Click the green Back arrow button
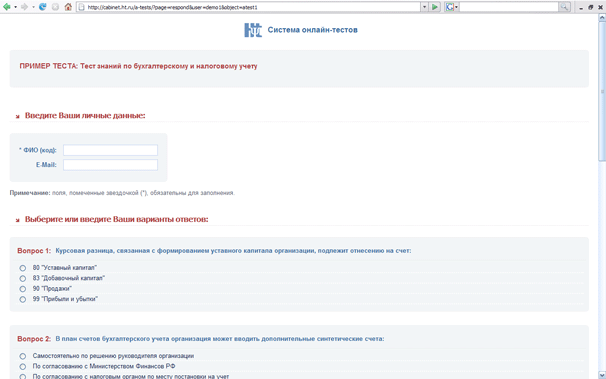Viewport: 606px width, 379px height. coord(7,7)
